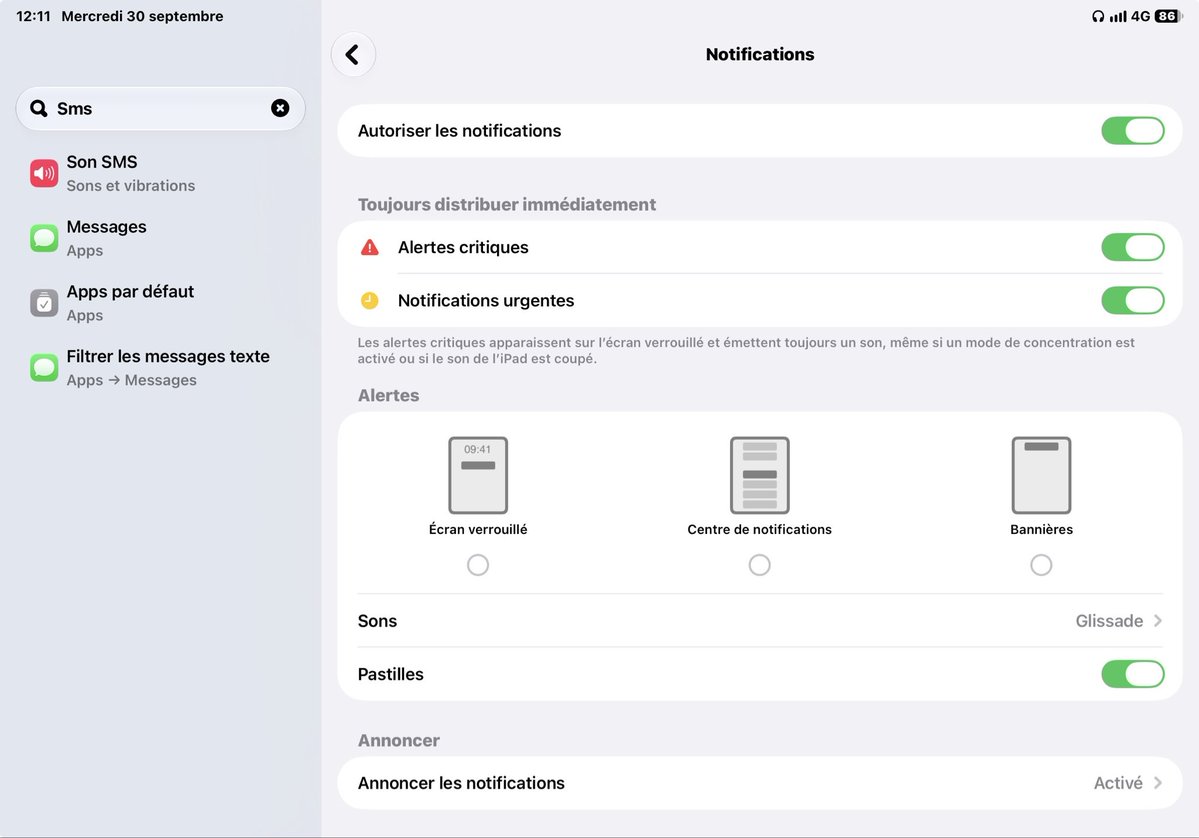Tap the 4G network indicator
Screen dimensions: 1199x838
pyautogui.click(x=1140, y=16)
